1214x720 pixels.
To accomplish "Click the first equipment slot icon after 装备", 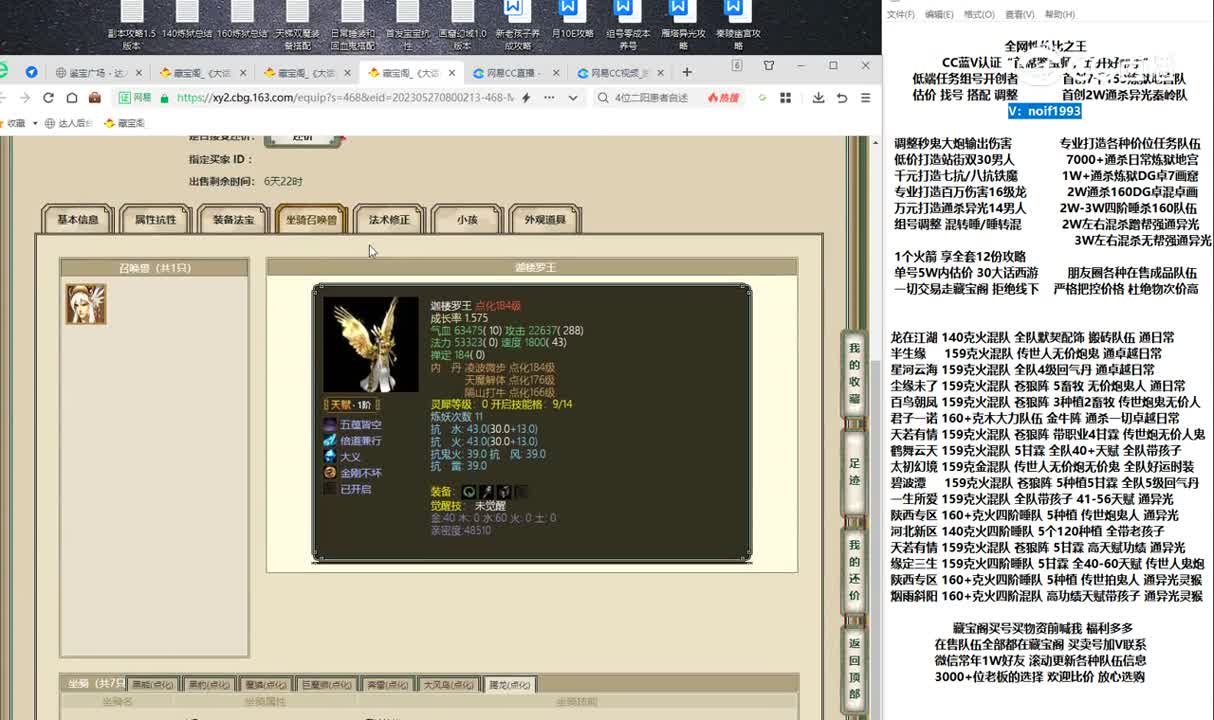I will click(468, 492).
